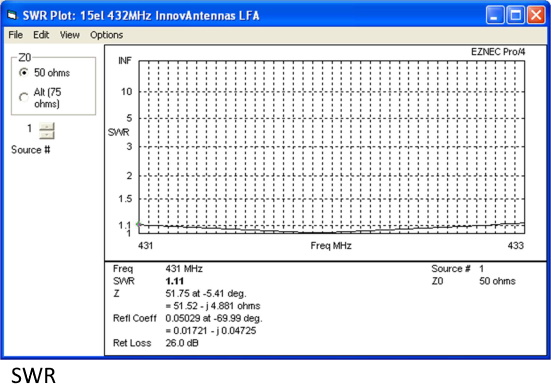Increase Source # with the up spinner arrow
The height and width of the screenshot is (390, 551).
47,126
